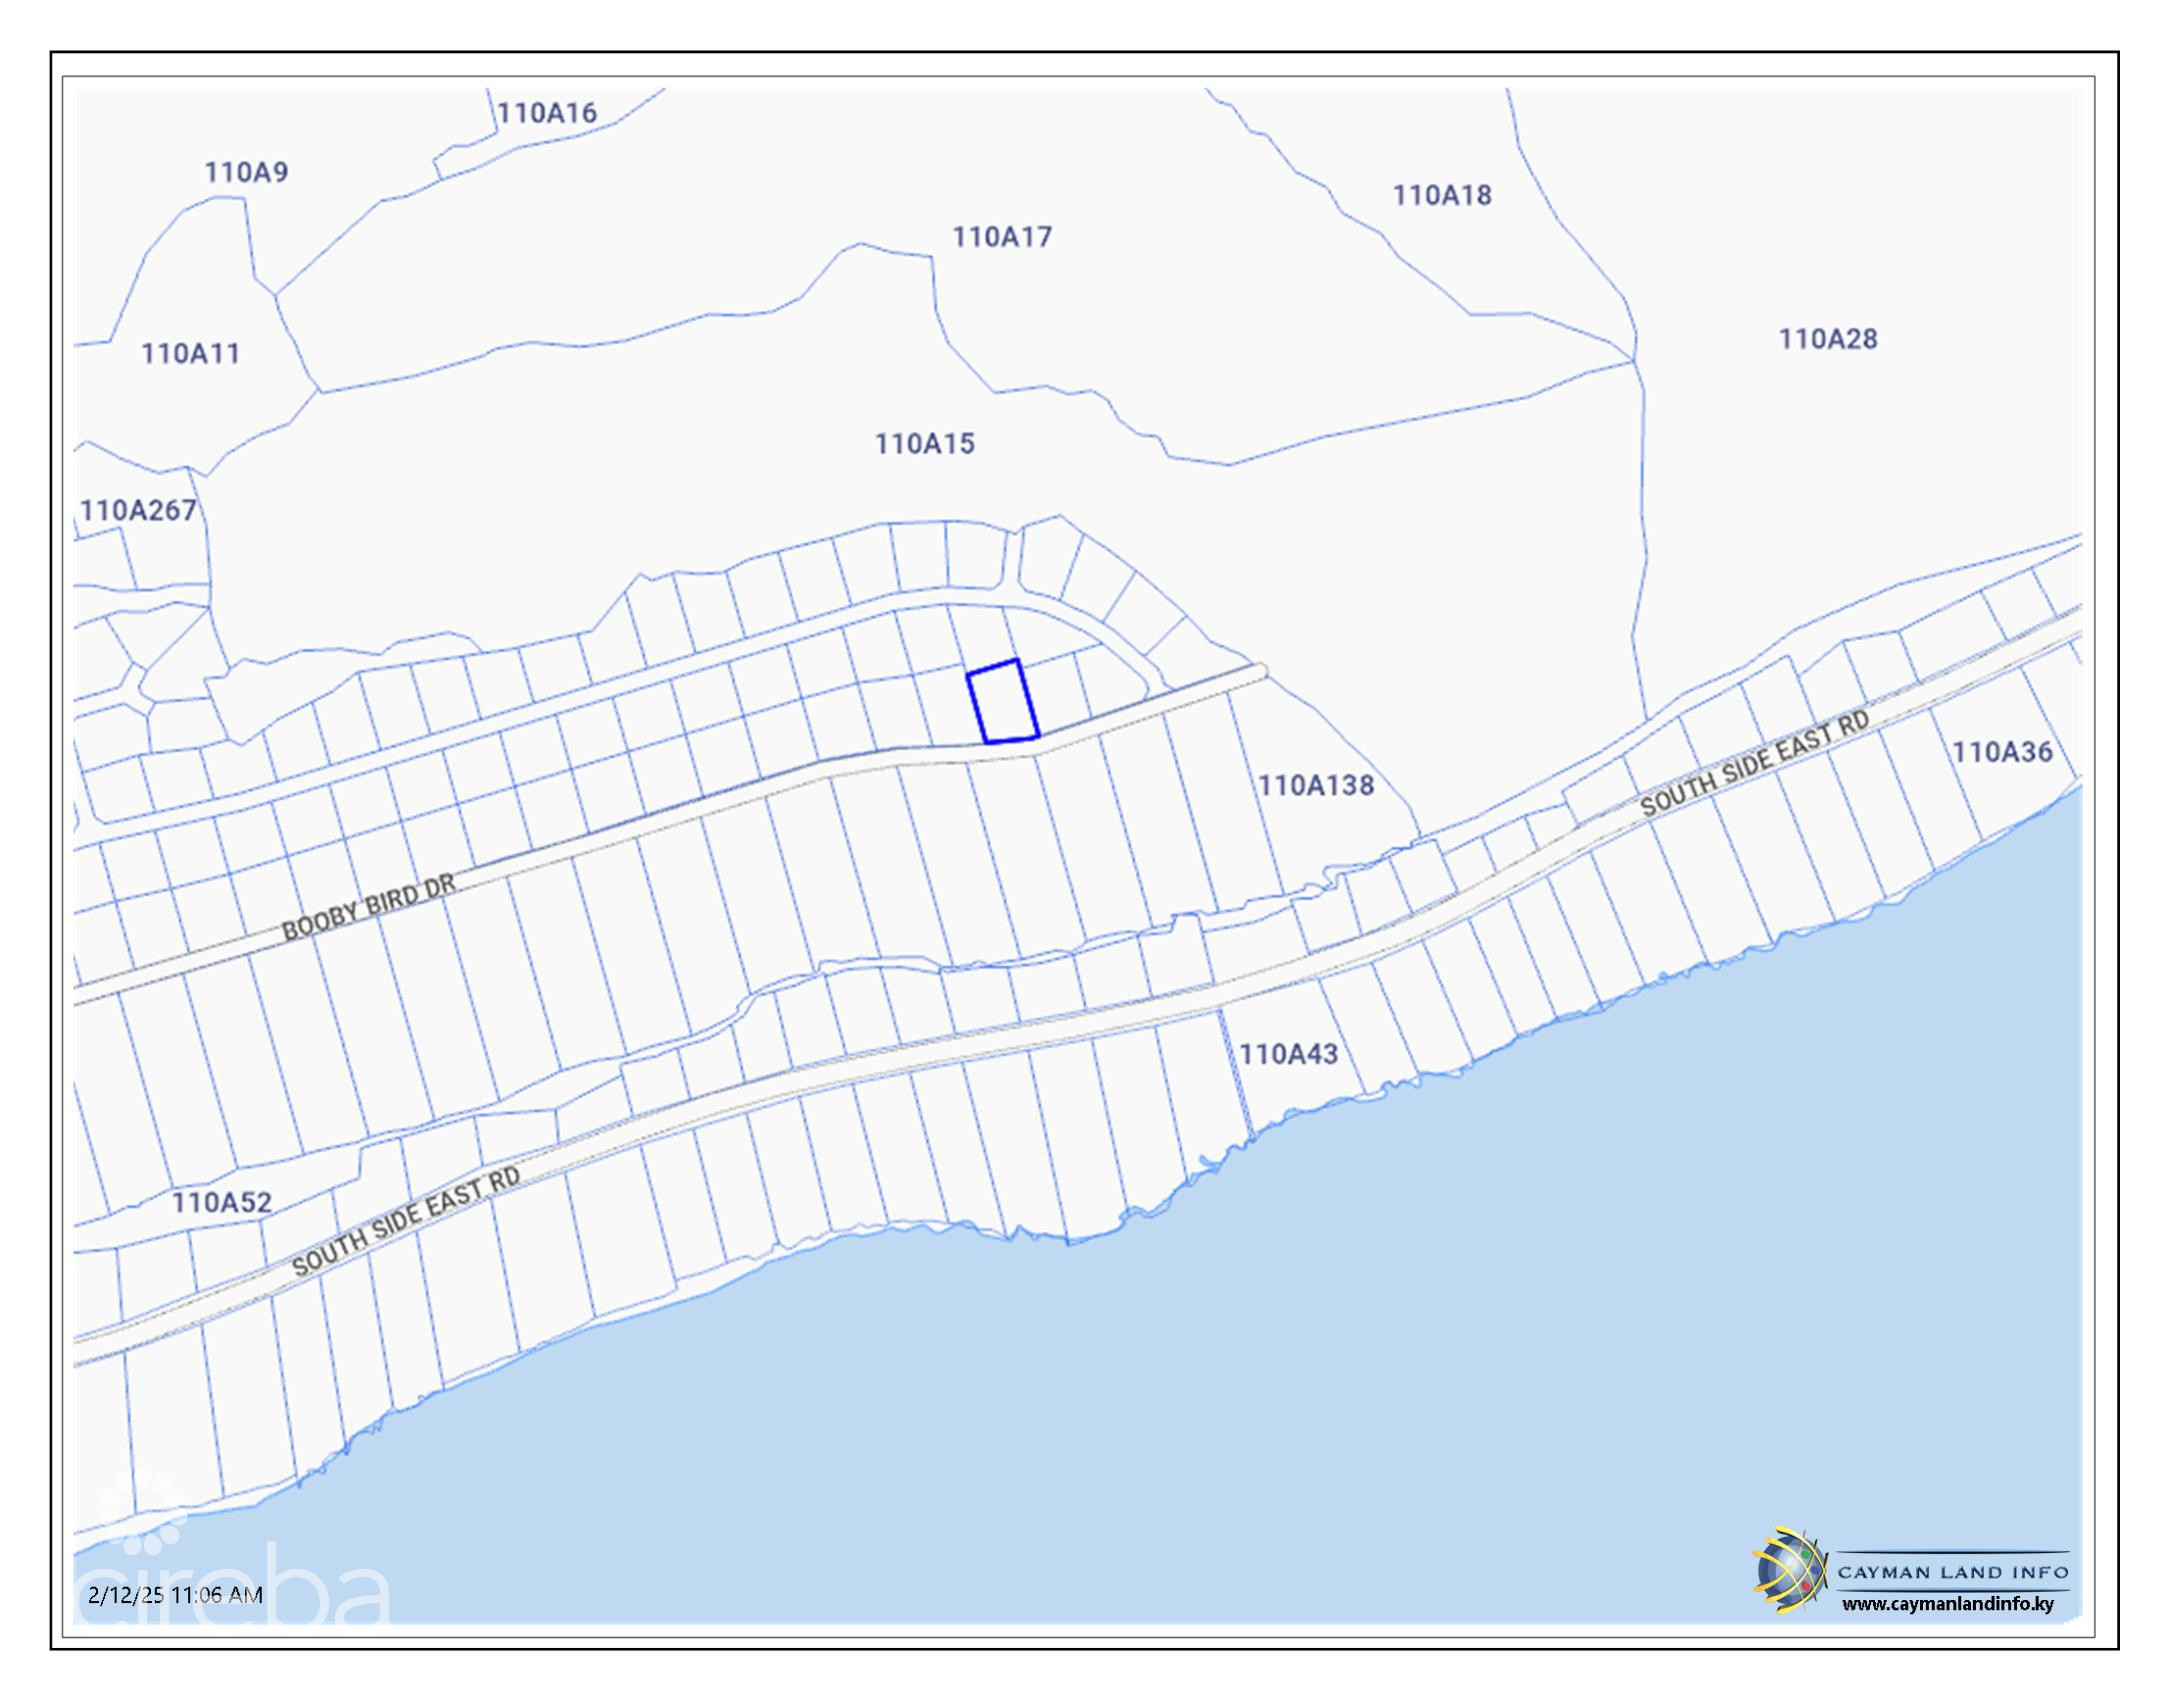
Task: Click parcel label 110A52
Action: pyautogui.click(x=221, y=1202)
